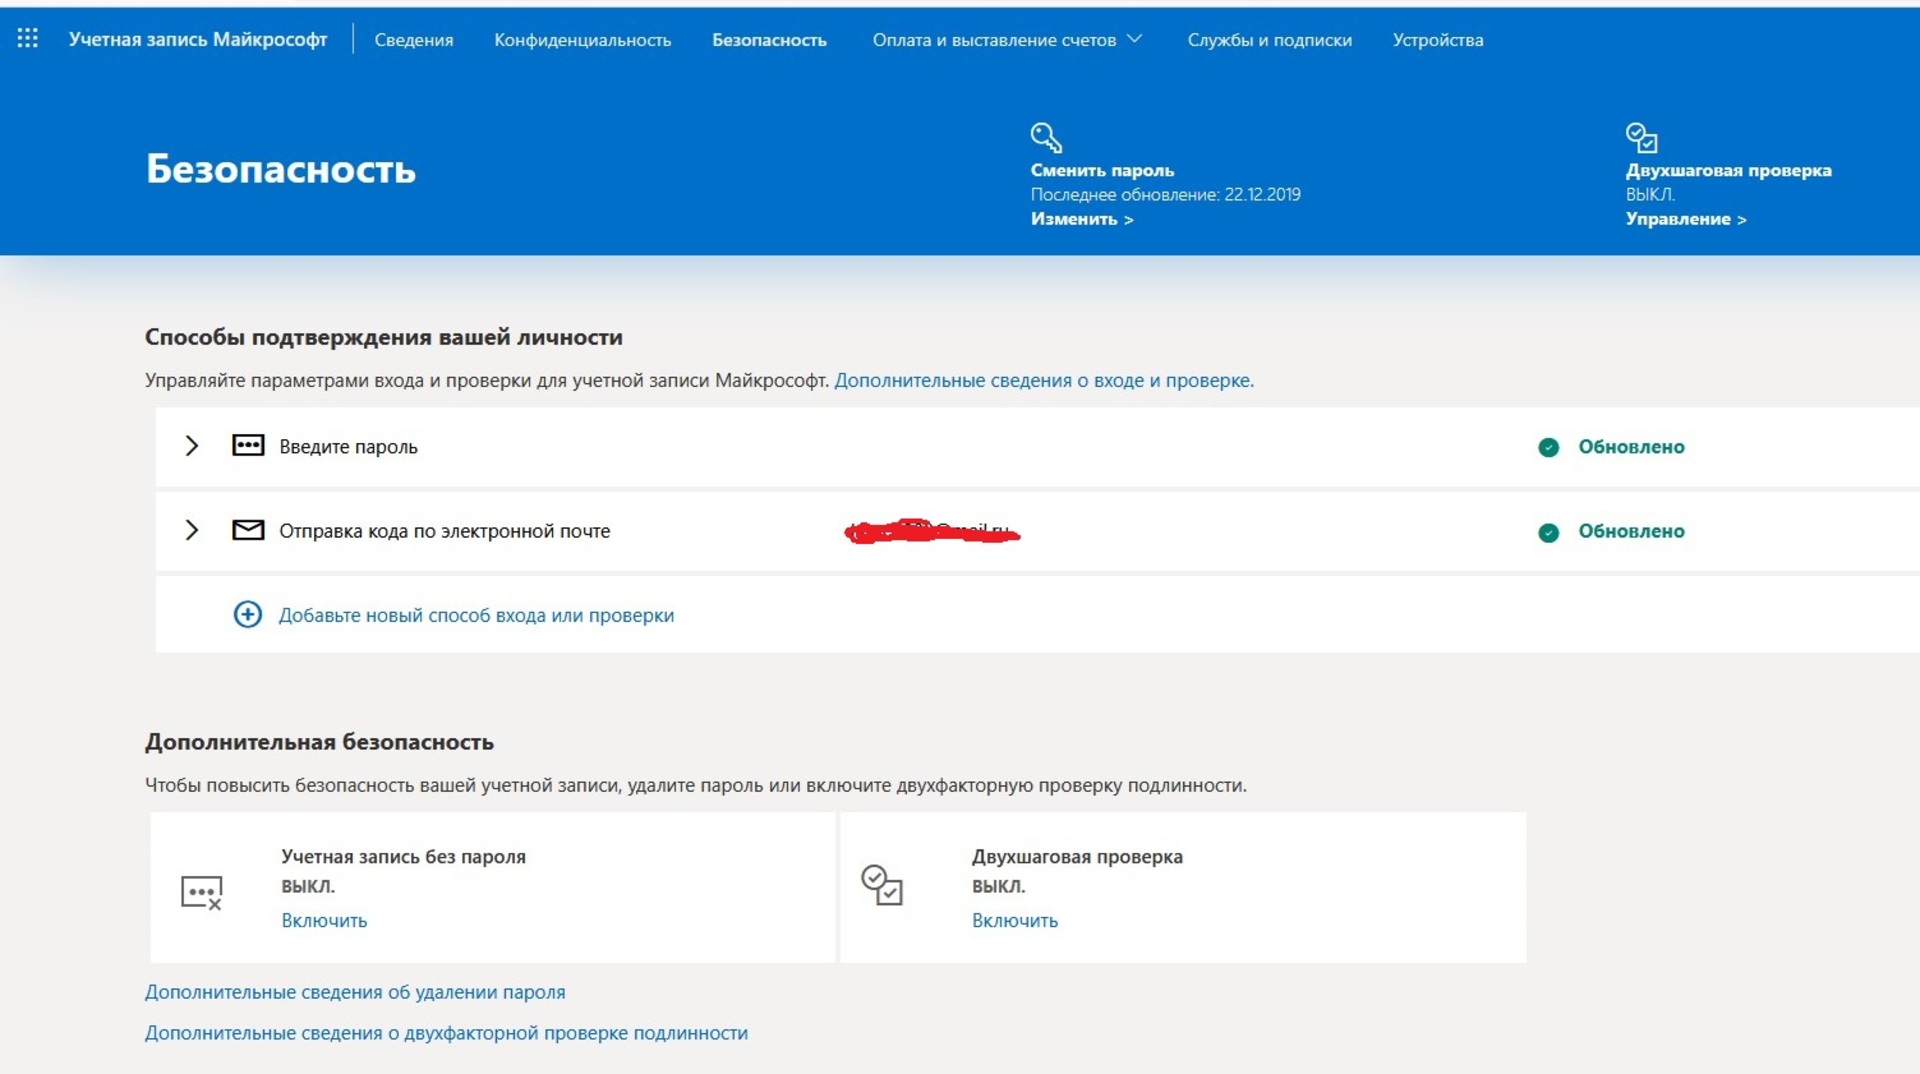This screenshot has width=1920, height=1074.
Task: Click the Учетная запись Майкрософт title
Action: tap(198, 39)
